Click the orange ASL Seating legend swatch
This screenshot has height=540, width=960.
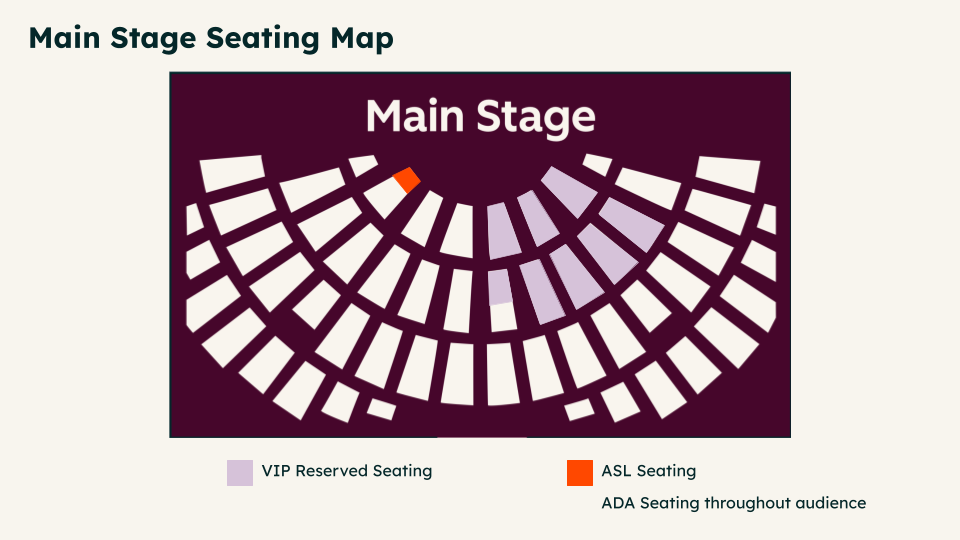click(x=580, y=473)
